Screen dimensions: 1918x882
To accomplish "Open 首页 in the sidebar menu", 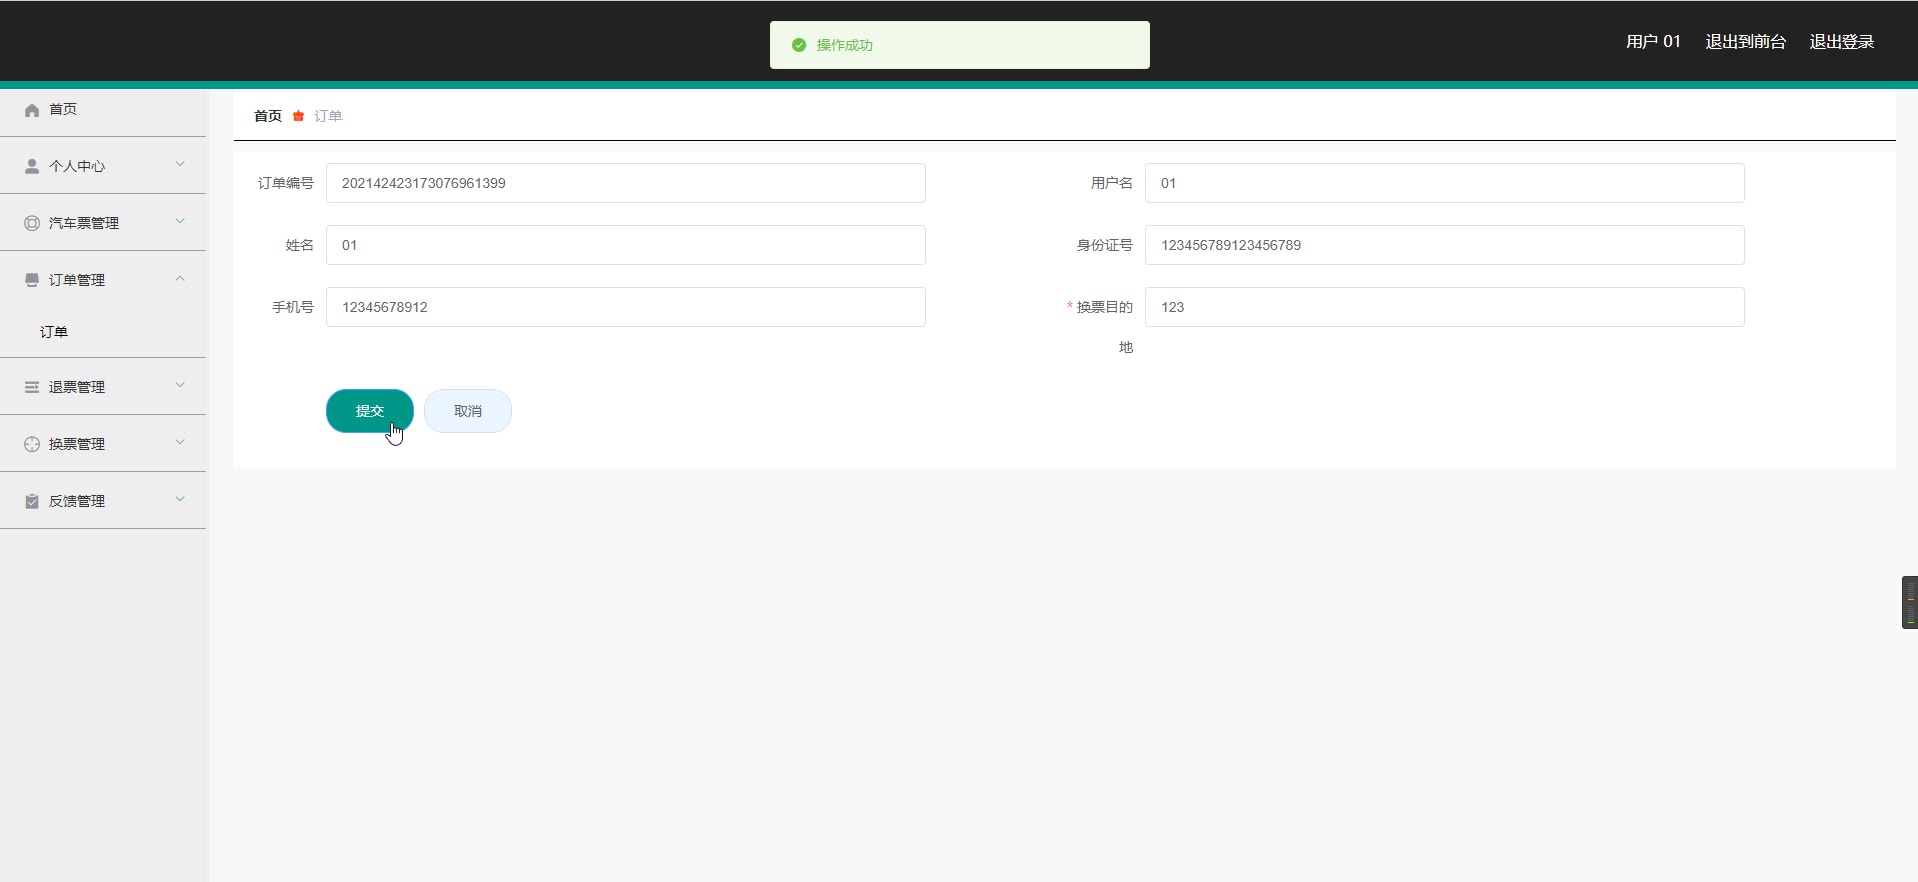I will coord(103,109).
